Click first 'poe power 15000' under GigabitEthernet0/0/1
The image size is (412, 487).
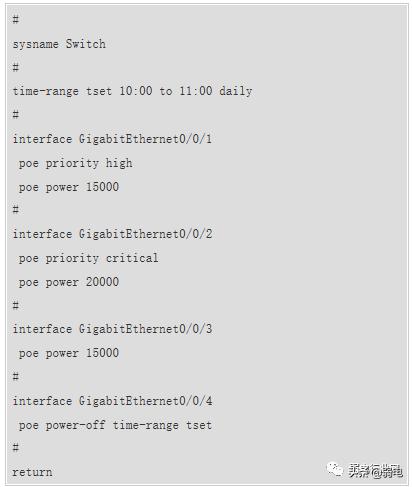click(x=69, y=187)
